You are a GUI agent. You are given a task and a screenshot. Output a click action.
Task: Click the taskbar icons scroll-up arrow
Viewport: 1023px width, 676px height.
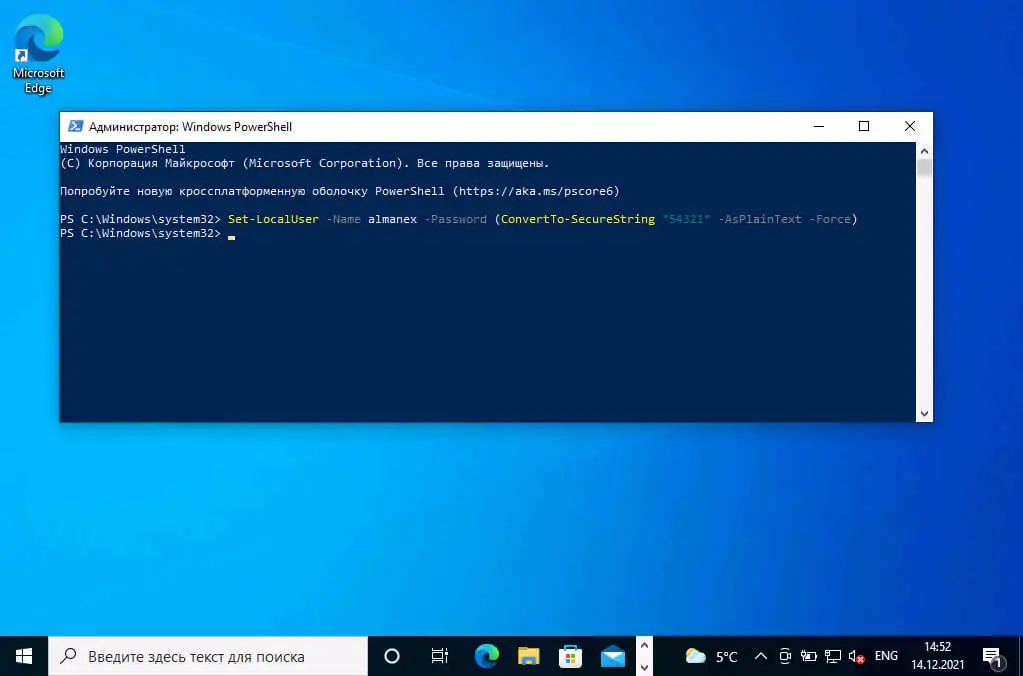(644, 645)
